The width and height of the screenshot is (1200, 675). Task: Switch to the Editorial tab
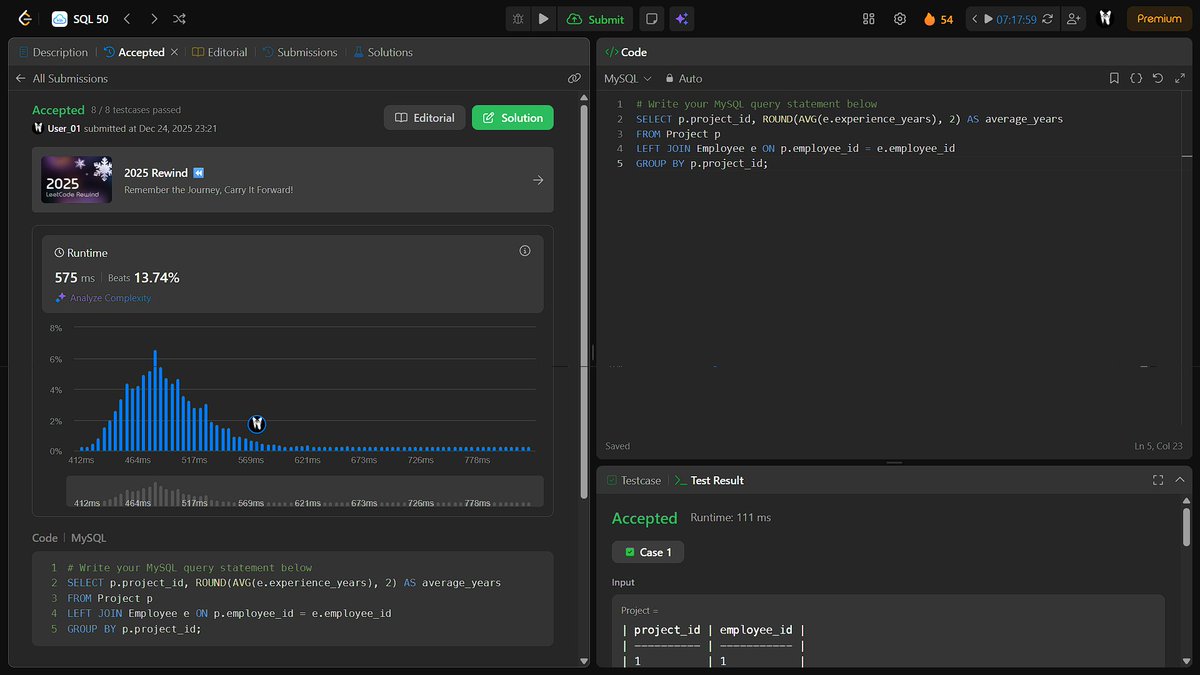(x=219, y=52)
